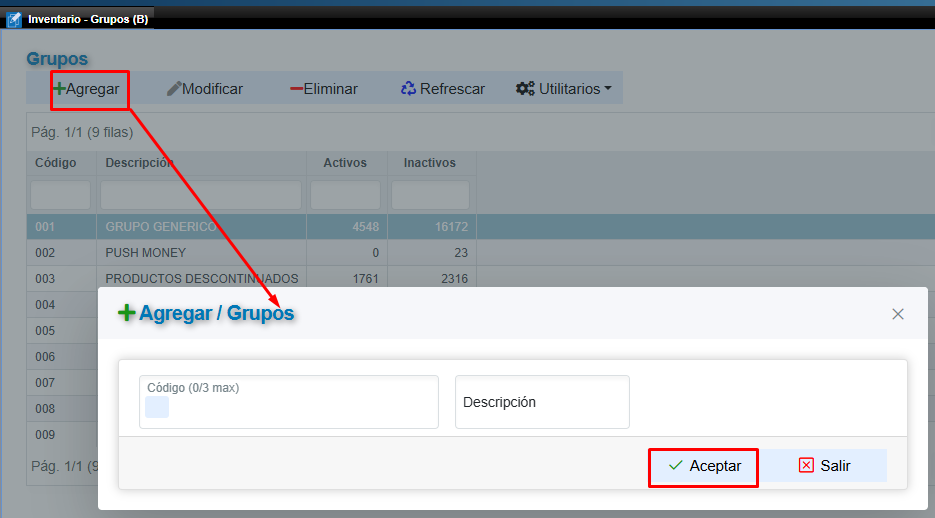Click the Pág. 1/1 (9 filas) top pager text
The image size is (935, 518).
(82, 132)
